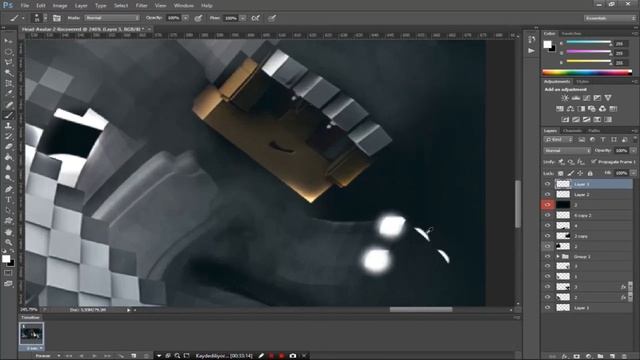Toggle visibility of Group 1
Viewport: 640px width, 360px height.
pos(547,256)
